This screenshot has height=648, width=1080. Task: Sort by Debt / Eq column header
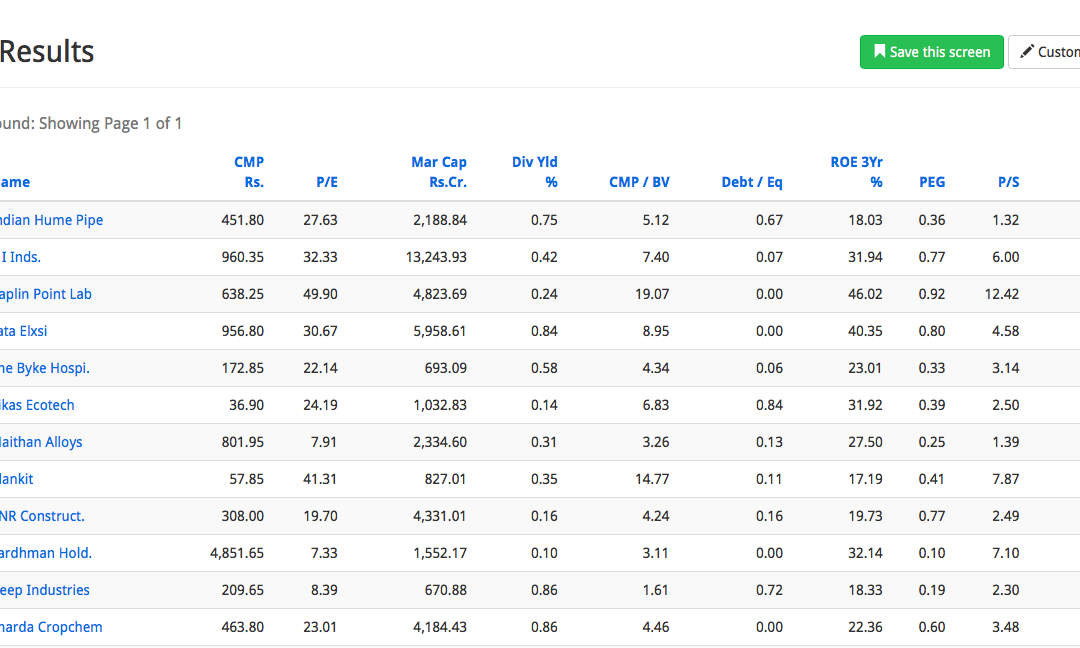752,182
